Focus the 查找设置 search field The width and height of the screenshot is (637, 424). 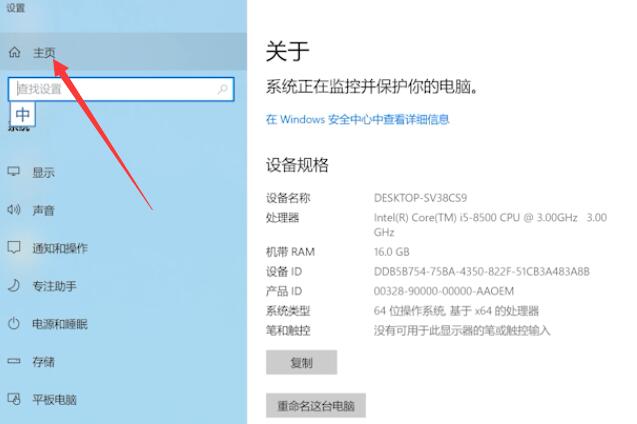[x=121, y=89]
